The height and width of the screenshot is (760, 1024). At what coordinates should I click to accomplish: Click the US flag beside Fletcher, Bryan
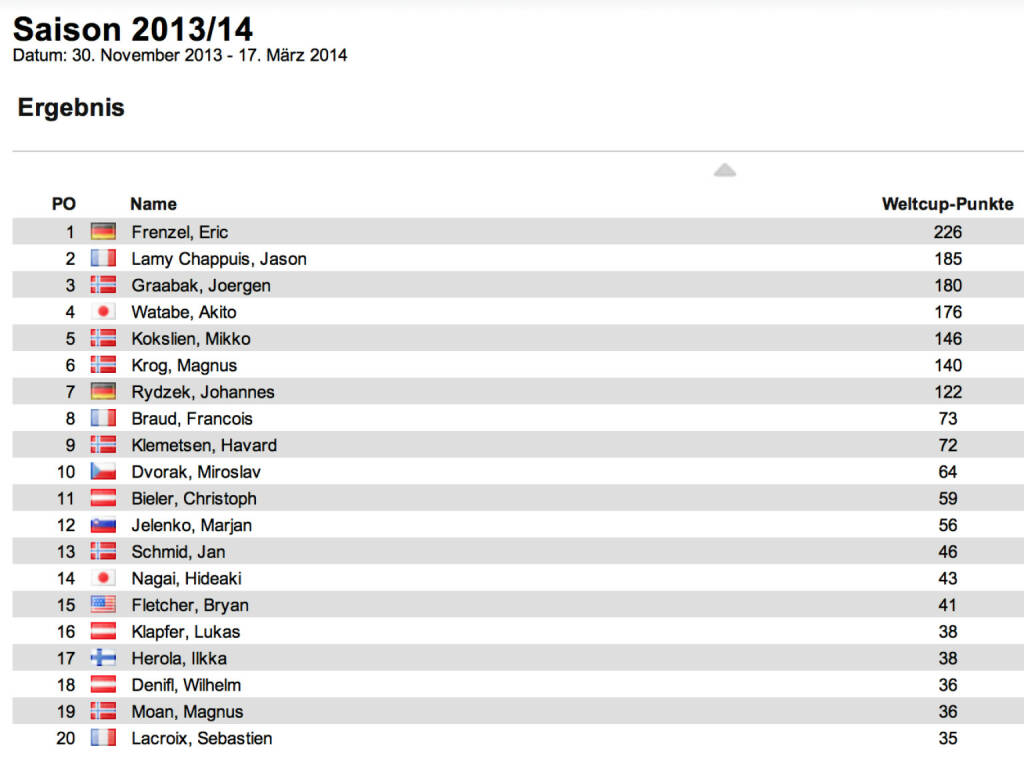(x=103, y=605)
